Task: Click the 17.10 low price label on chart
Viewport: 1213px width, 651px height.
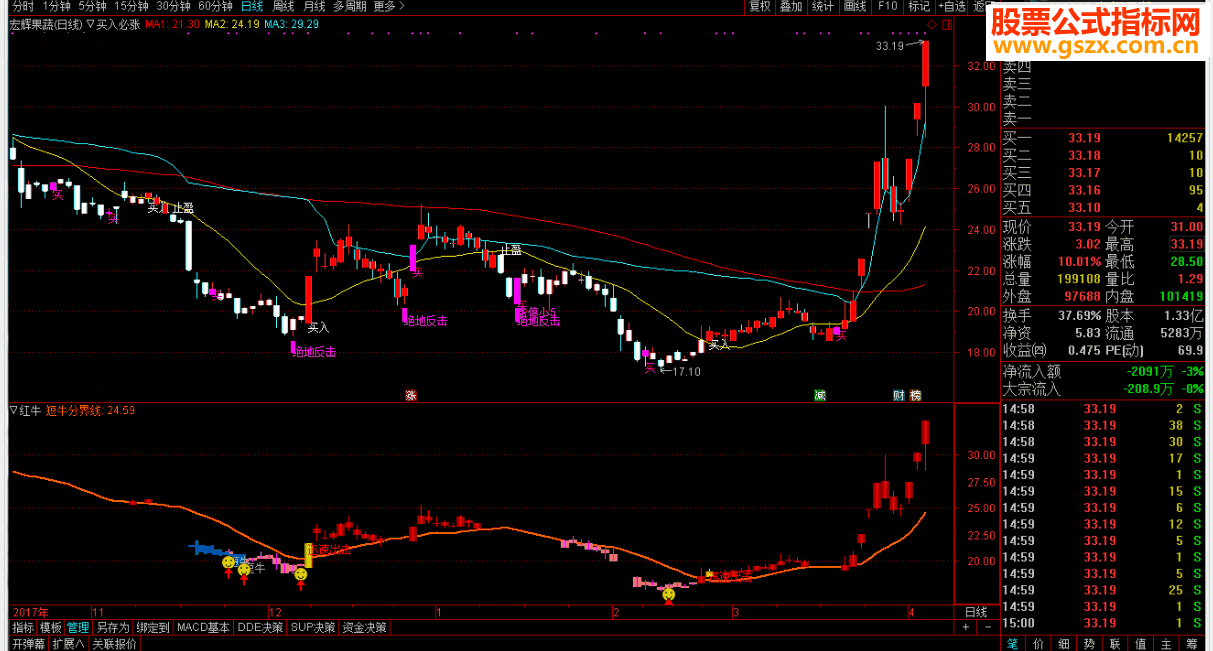Action: pyautogui.click(x=685, y=372)
